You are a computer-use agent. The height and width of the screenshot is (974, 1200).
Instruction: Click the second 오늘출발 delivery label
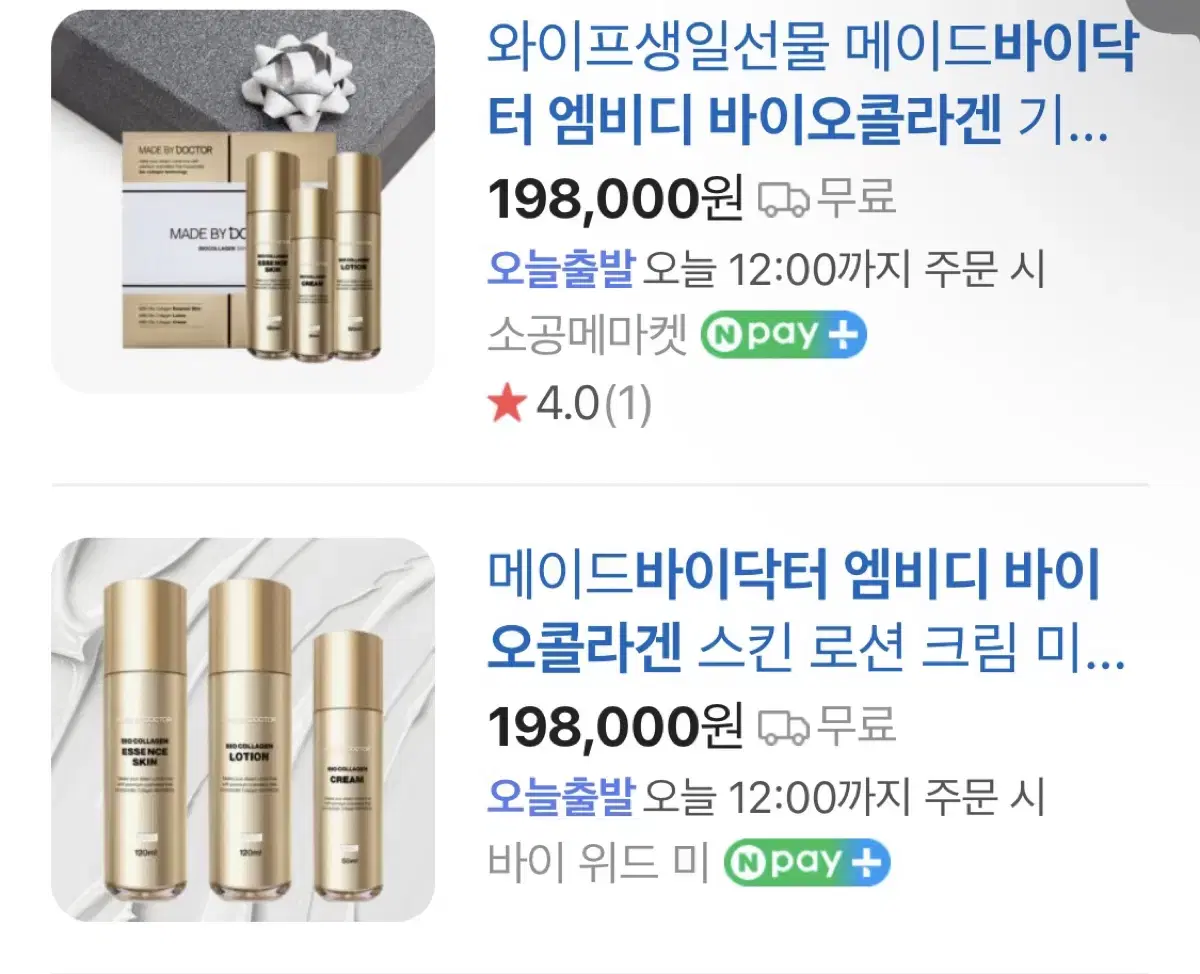pos(561,796)
